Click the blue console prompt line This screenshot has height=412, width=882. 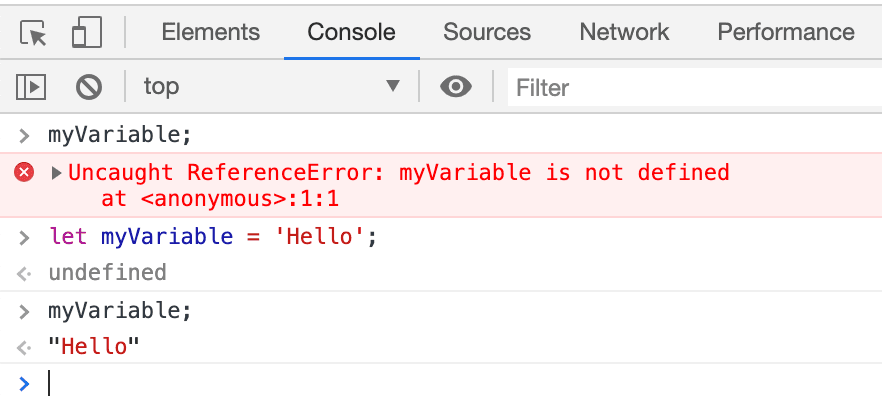click(x=441, y=384)
